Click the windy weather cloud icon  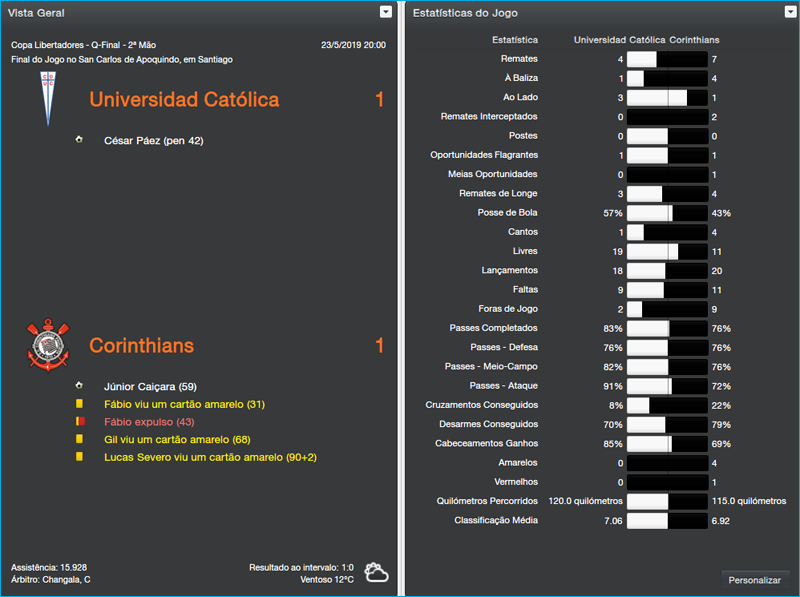pyautogui.click(x=376, y=573)
